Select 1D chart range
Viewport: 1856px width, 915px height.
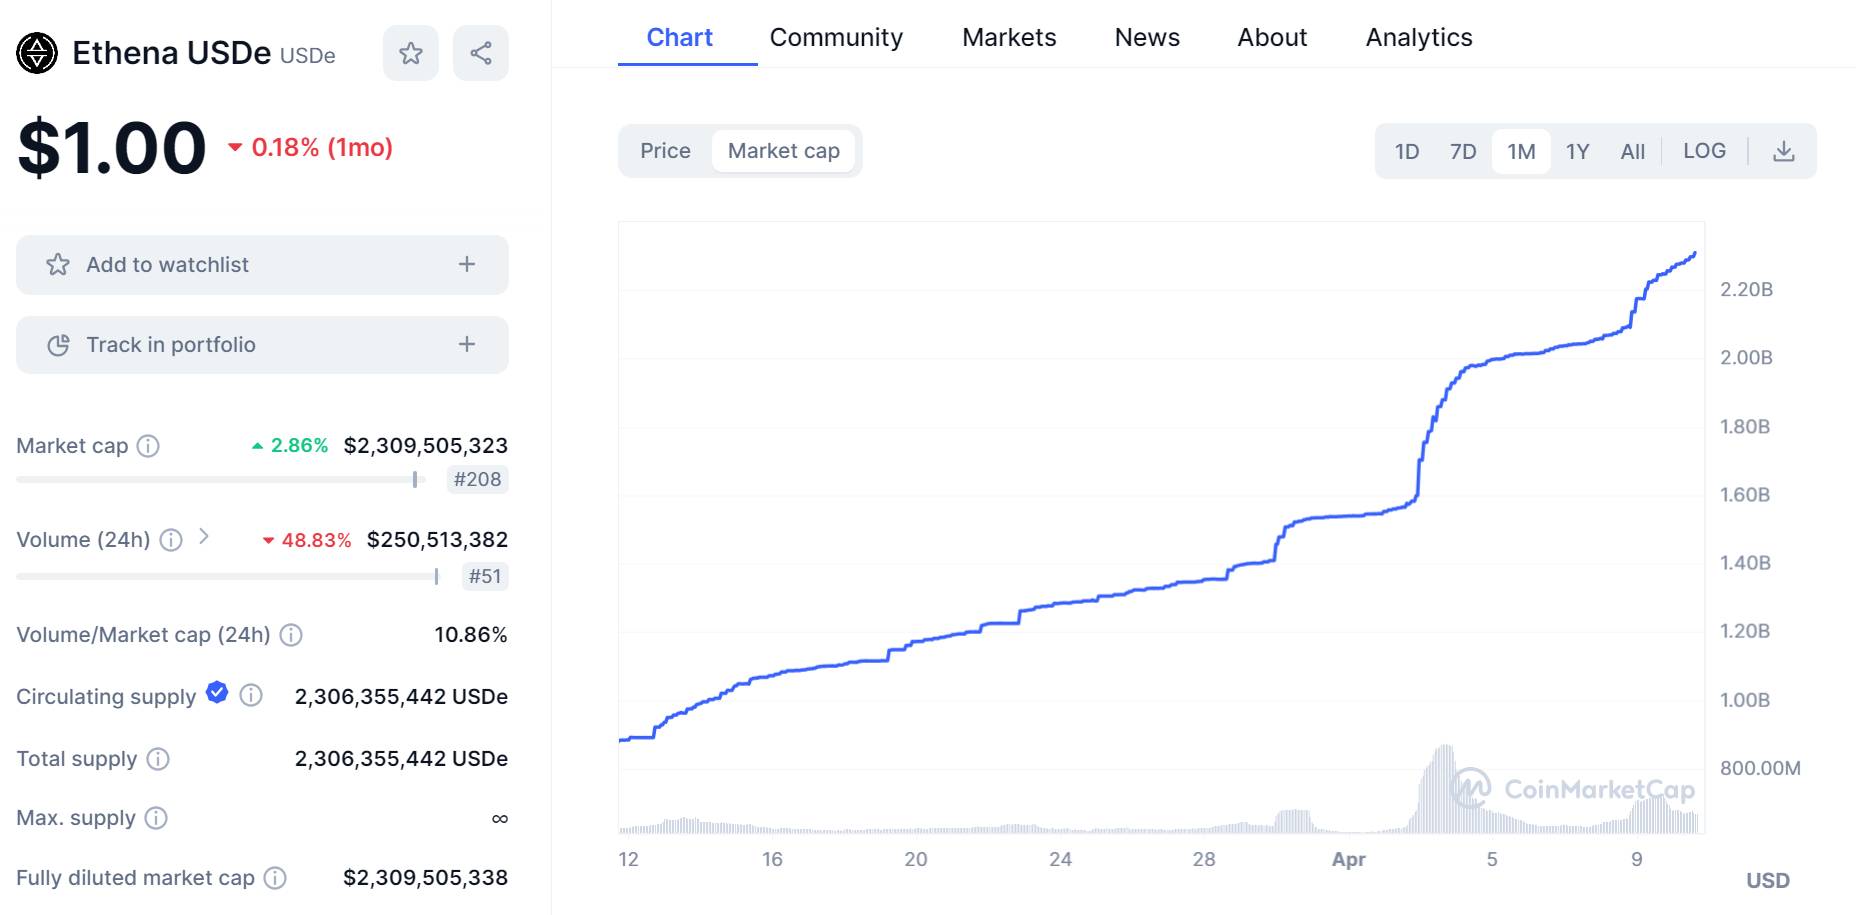pyautogui.click(x=1407, y=151)
